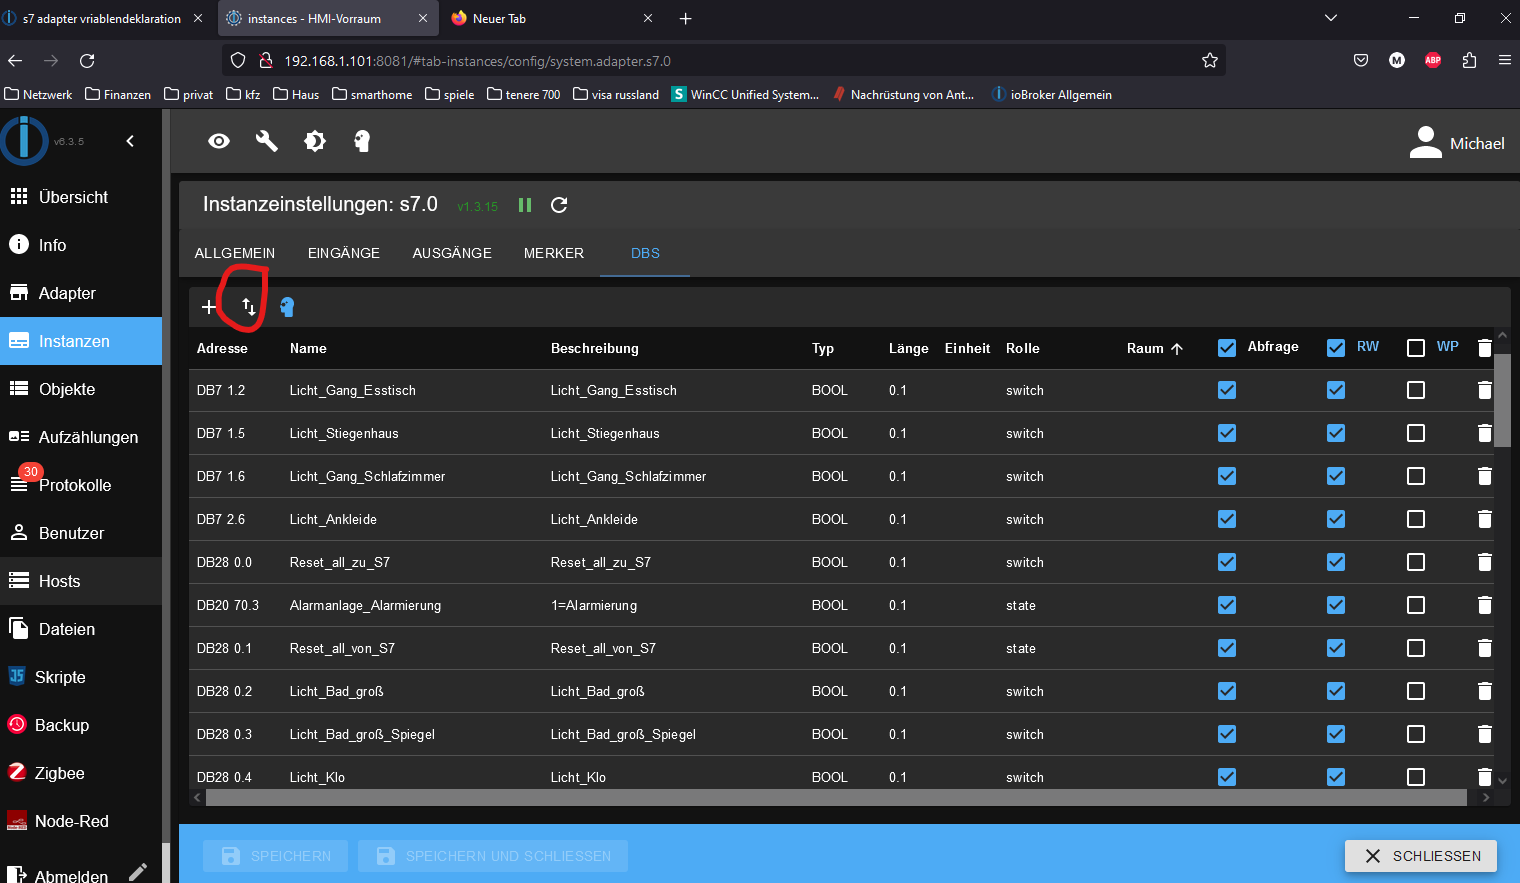Image resolution: width=1520 pixels, height=883 pixels.
Task: Click the vertical table scrollbar
Action: pyautogui.click(x=1502, y=400)
